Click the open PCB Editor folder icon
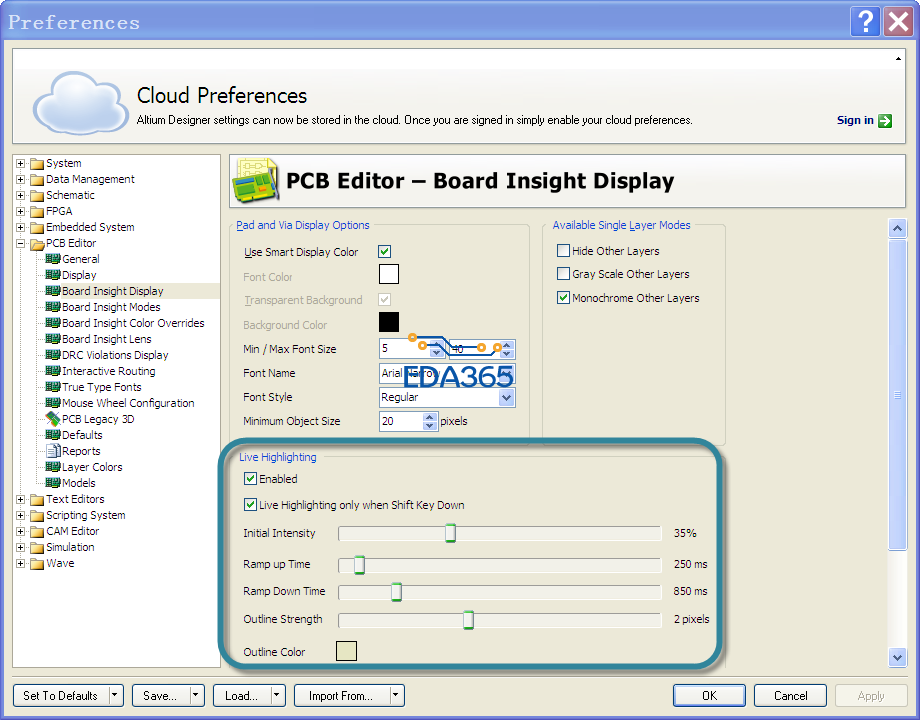The width and height of the screenshot is (920, 720). point(37,243)
